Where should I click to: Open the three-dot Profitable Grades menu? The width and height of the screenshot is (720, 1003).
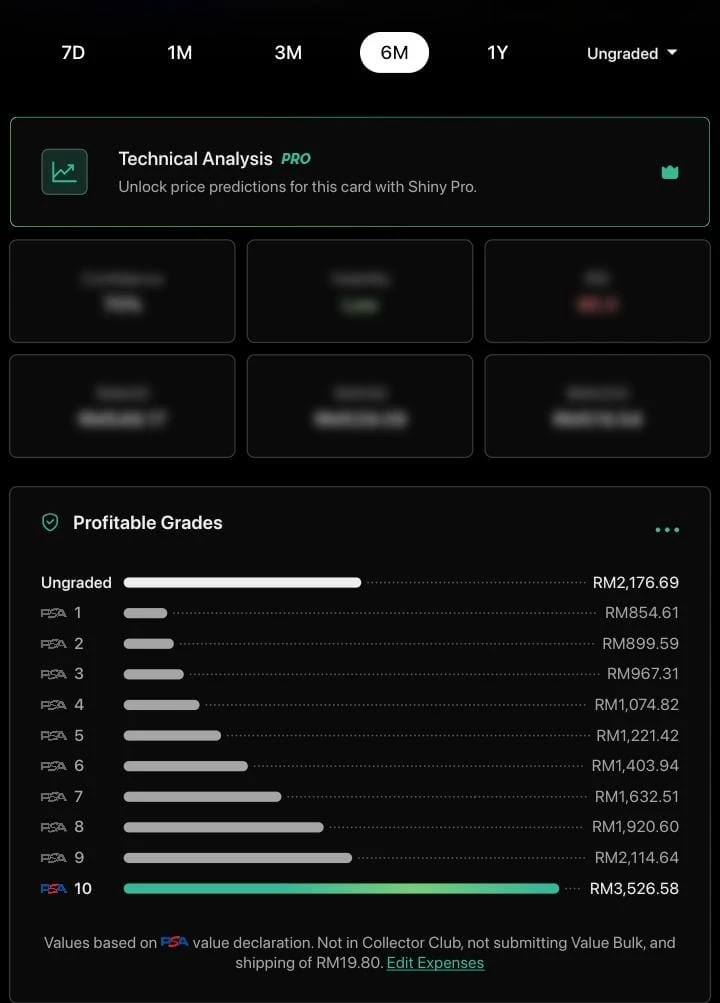(x=667, y=530)
